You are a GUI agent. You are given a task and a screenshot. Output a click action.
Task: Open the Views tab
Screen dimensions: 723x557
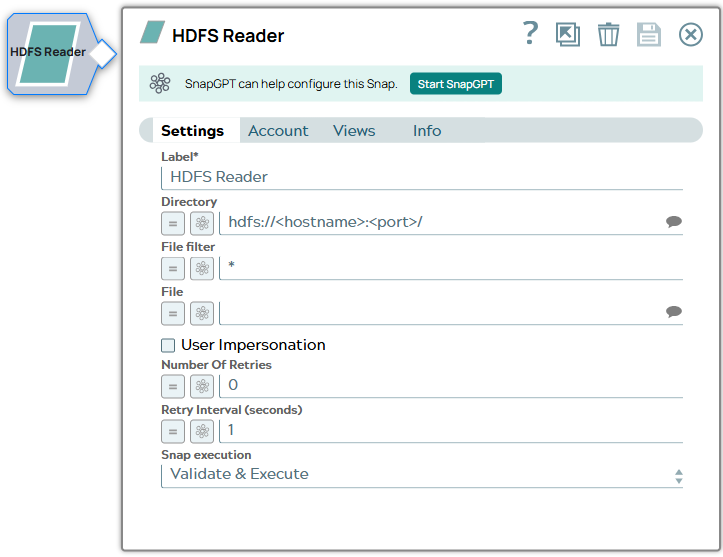[x=354, y=130]
